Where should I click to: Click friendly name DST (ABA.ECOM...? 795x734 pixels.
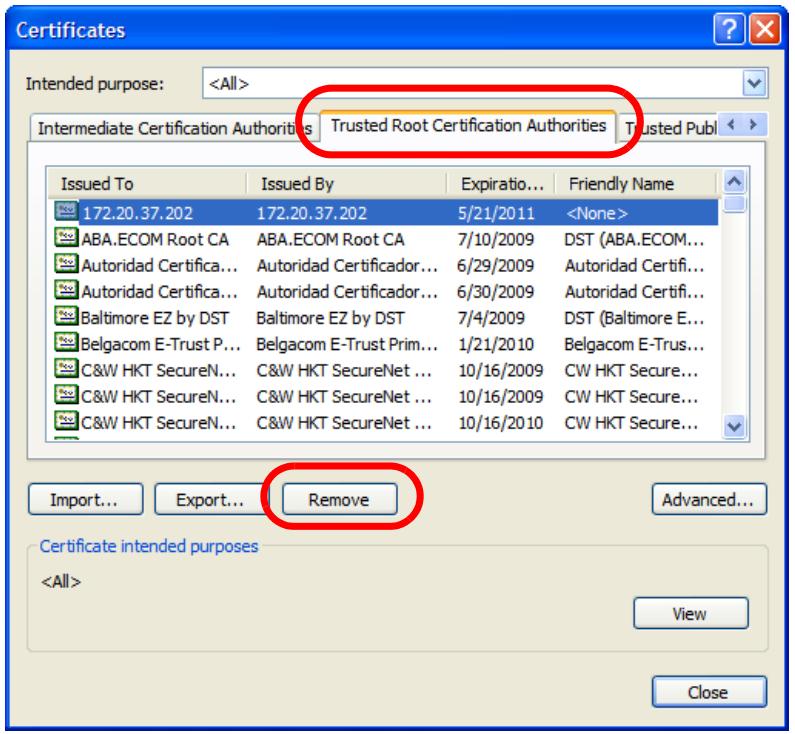click(634, 239)
